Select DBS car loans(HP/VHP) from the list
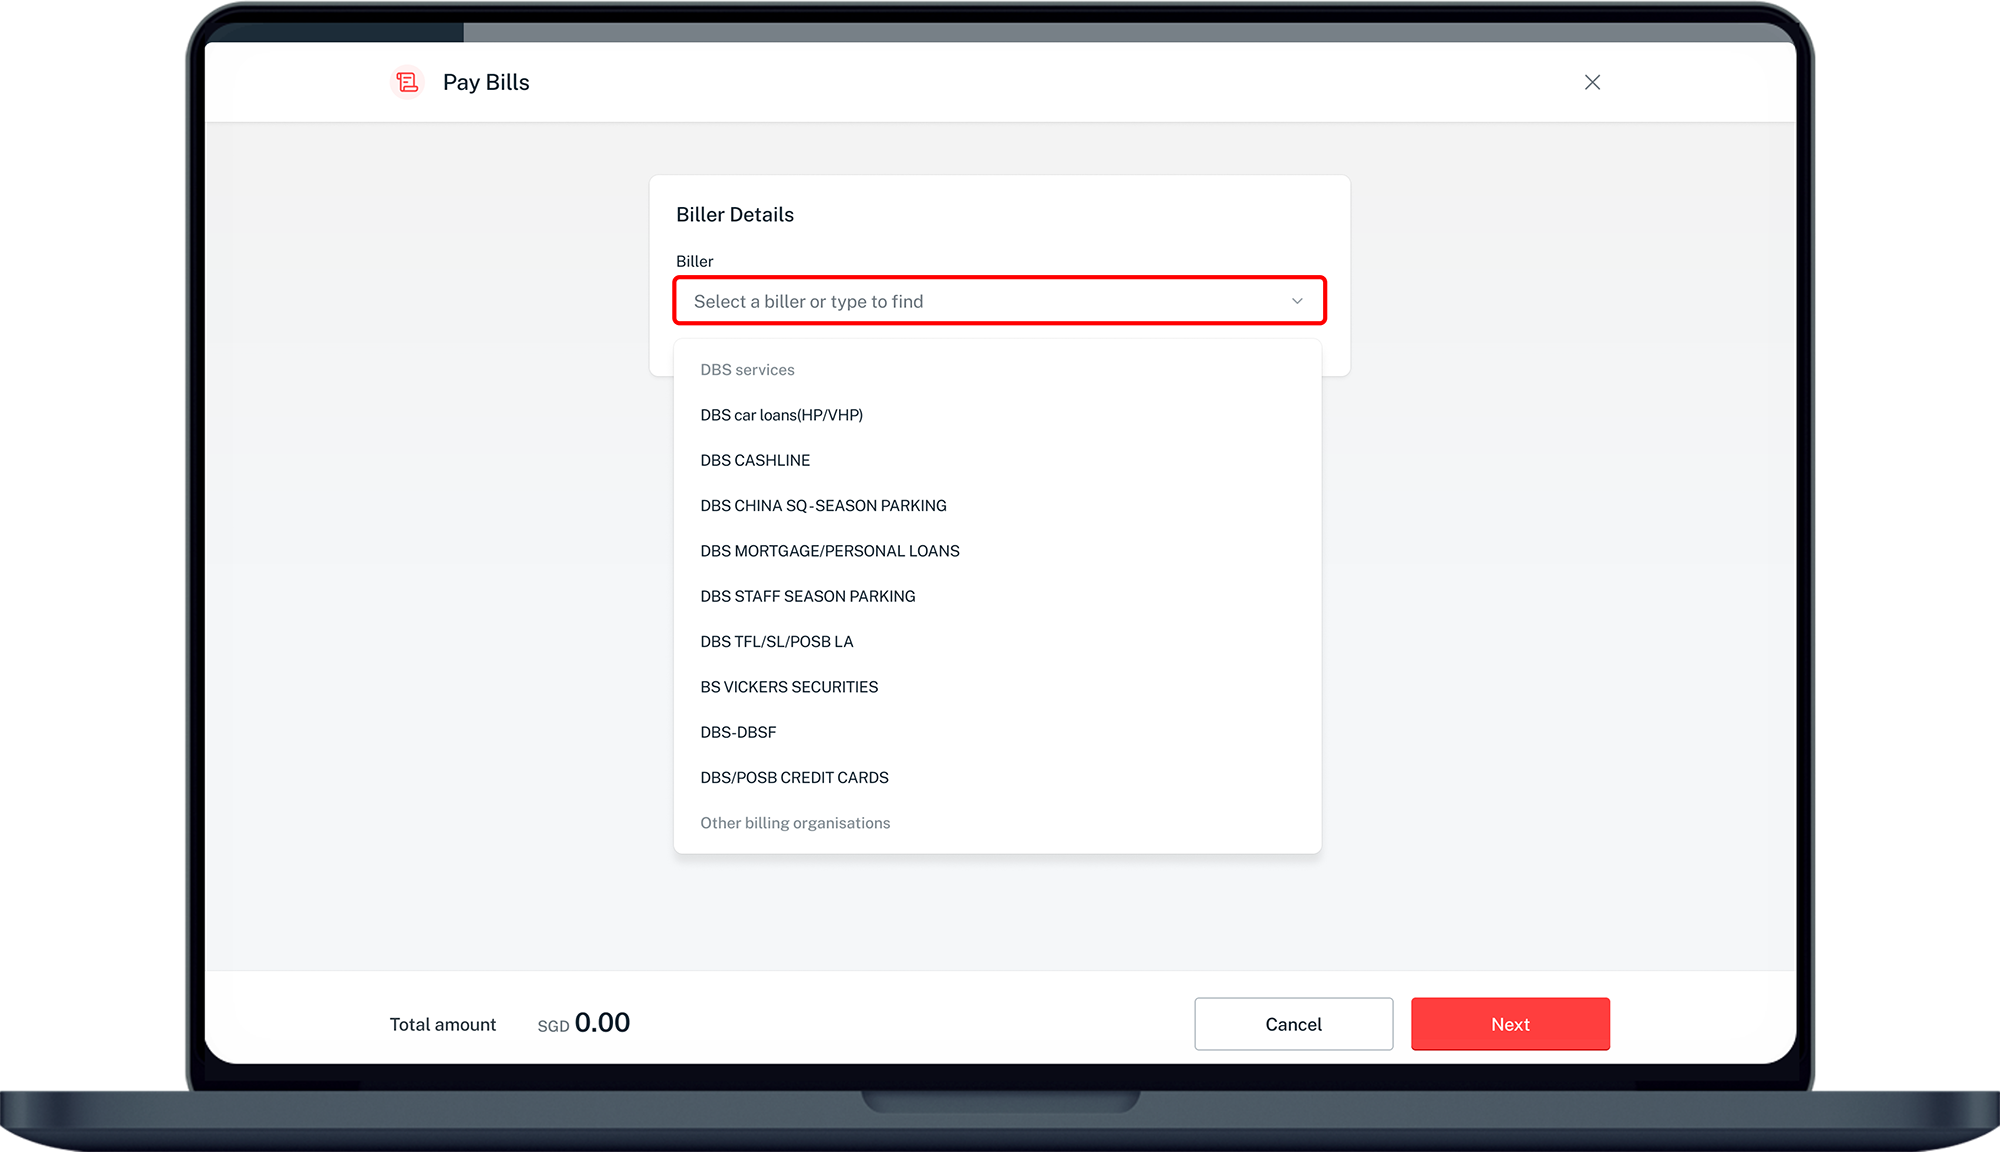2000x1152 pixels. coord(781,414)
